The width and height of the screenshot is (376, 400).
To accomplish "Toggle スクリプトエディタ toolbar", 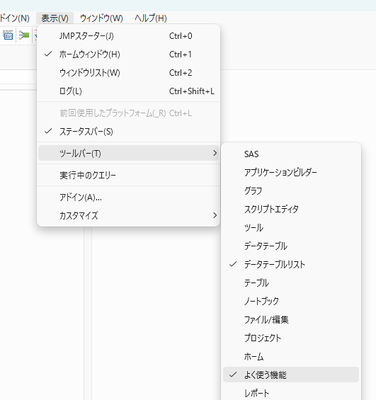I will (x=291, y=209).
